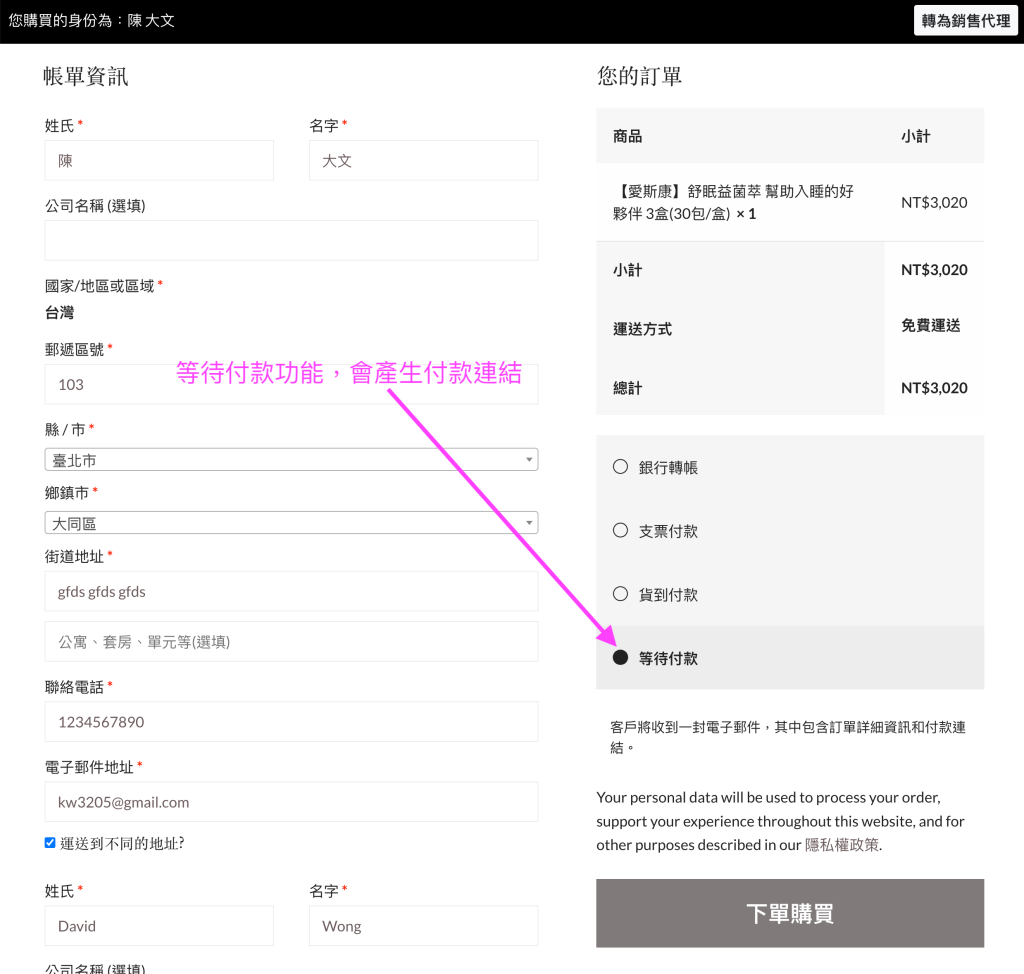Screen dimensions: 1024x974
Task: Focus the billing 公司名稱 input field
Action: [x=291, y=241]
